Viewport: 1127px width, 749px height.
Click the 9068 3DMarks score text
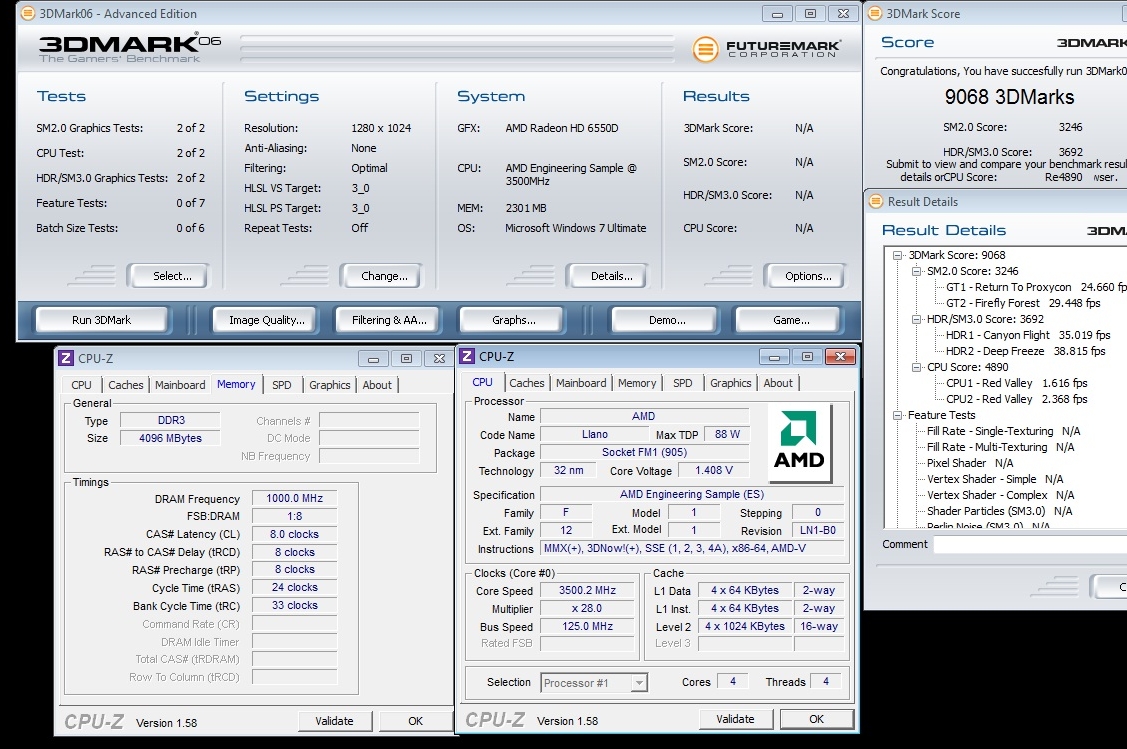pyautogui.click(x=1009, y=97)
